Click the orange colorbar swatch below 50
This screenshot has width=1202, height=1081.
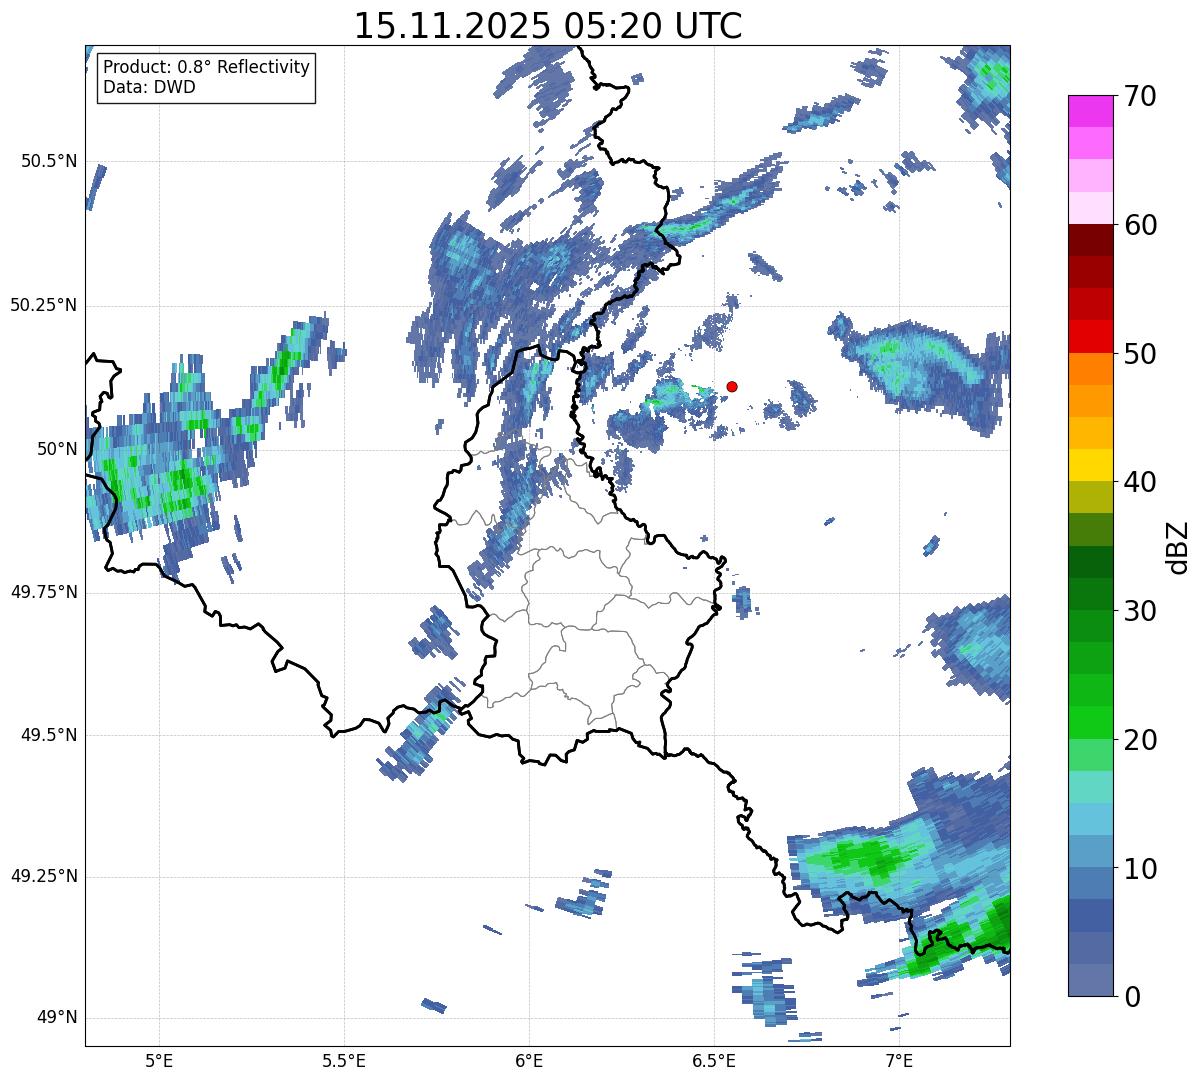(1090, 369)
